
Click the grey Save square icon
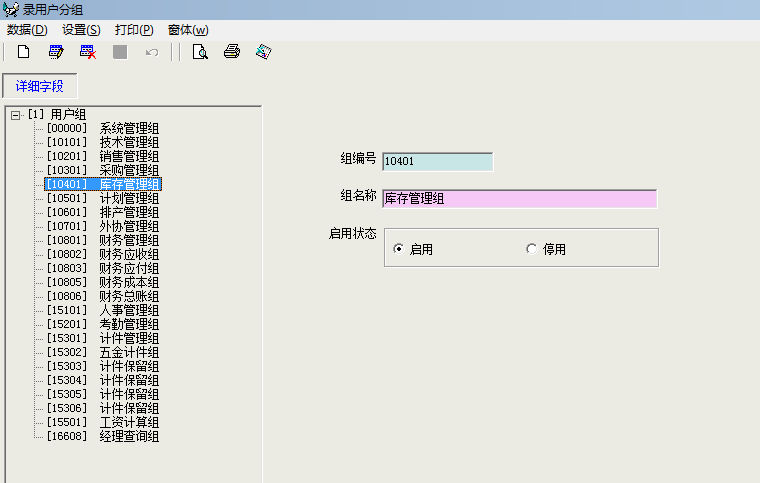[x=120, y=52]
